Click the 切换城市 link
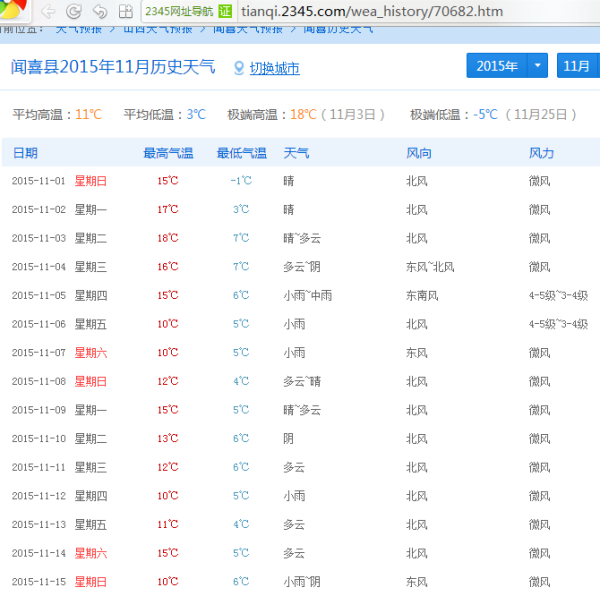Image resolution: width=600 pixels, height=596 pixels. pyautogui.click(x=274, y=69)
